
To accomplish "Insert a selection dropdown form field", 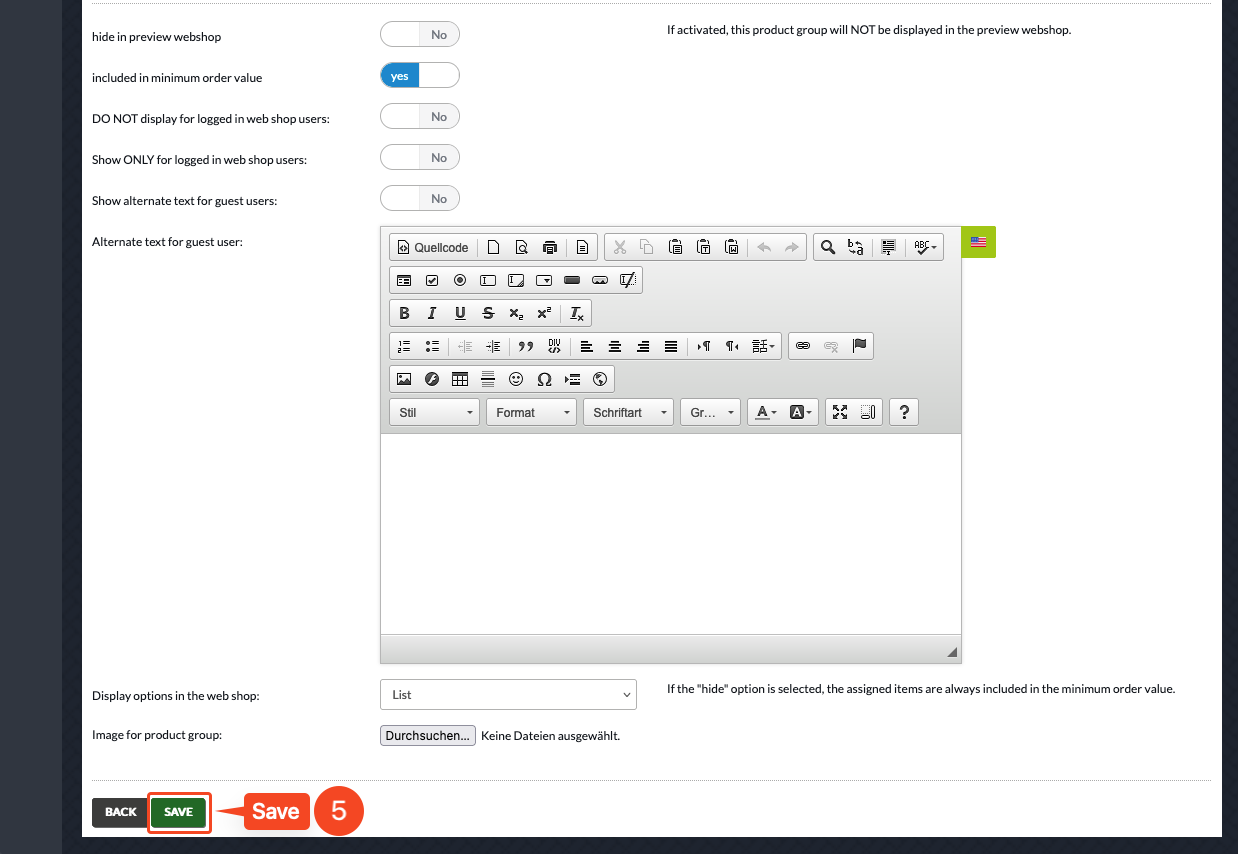I will coord(544,280).
